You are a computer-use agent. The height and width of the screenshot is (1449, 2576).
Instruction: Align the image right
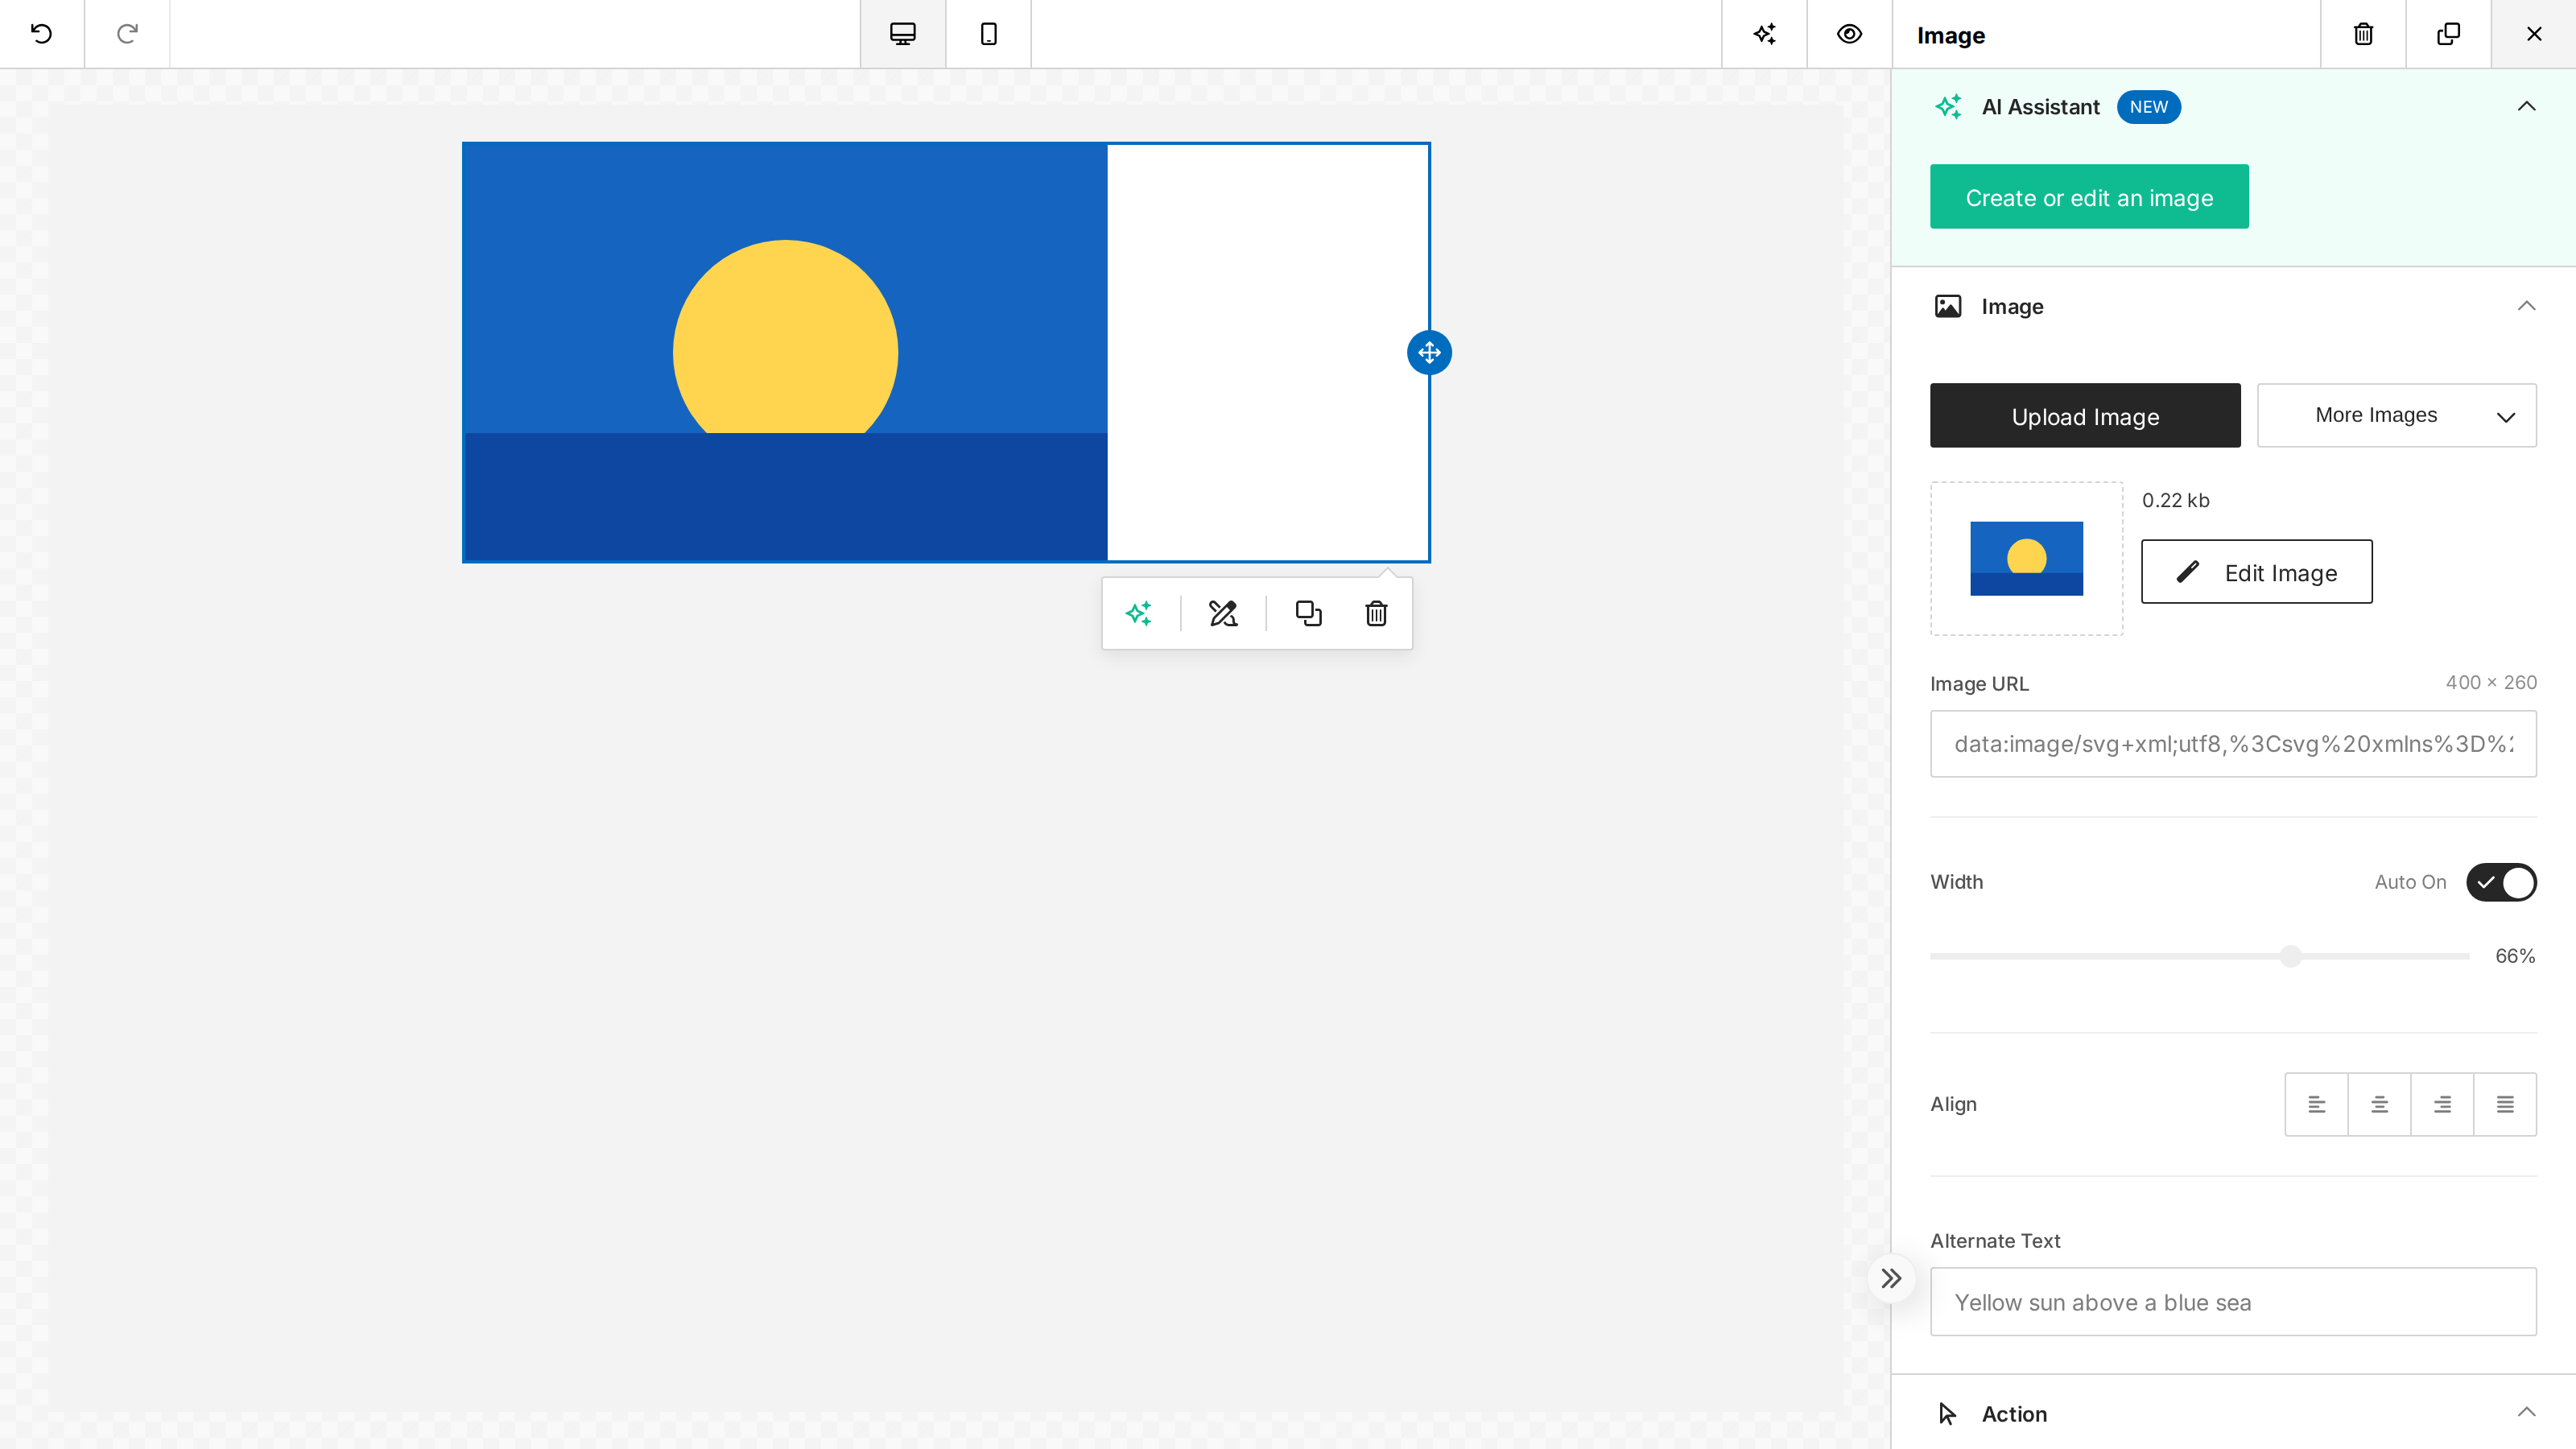click(x=2442, y=1104)
